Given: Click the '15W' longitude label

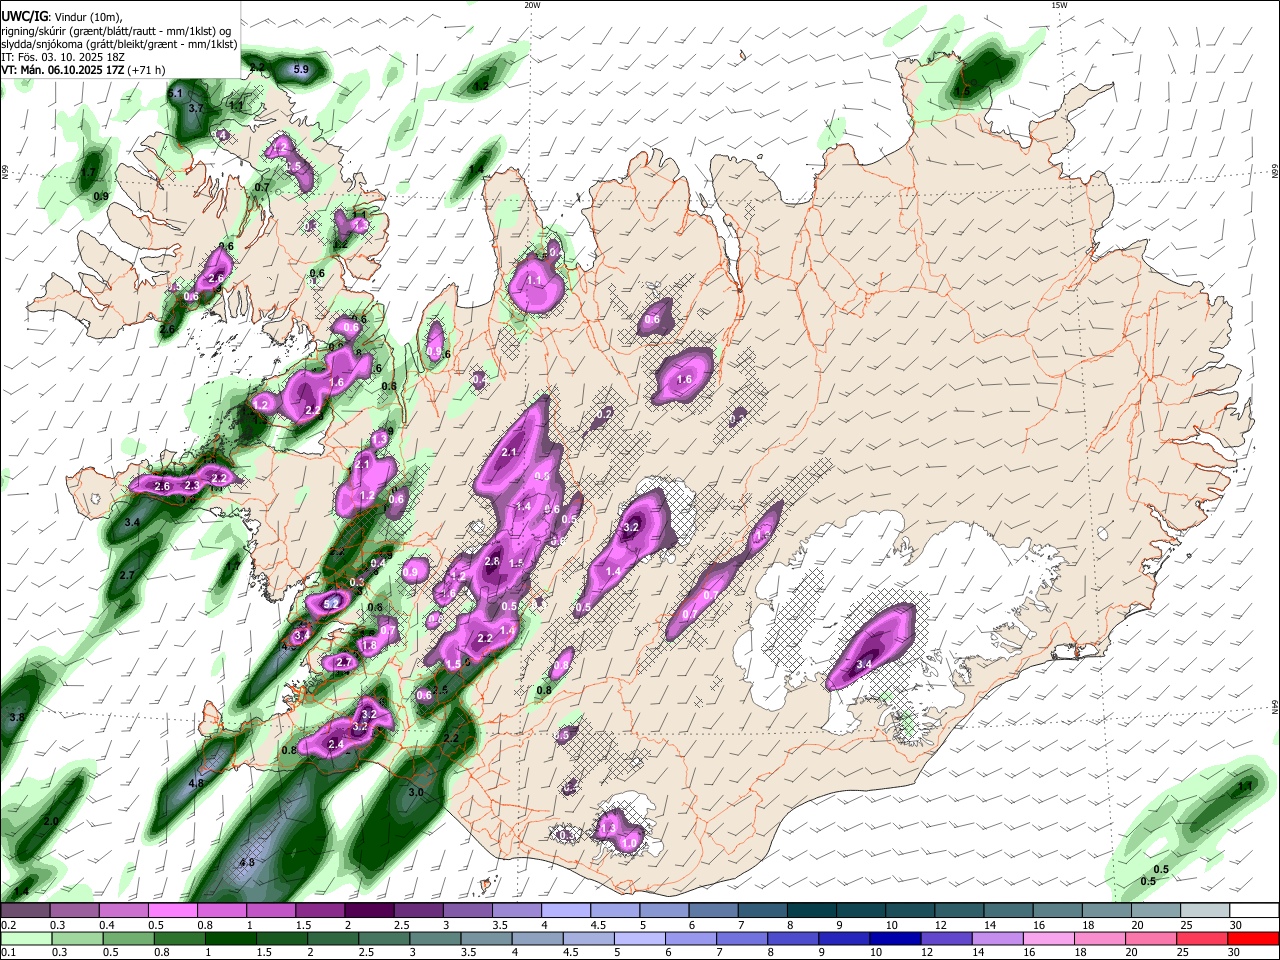Looking at the screenshot, I should 1059,5.
